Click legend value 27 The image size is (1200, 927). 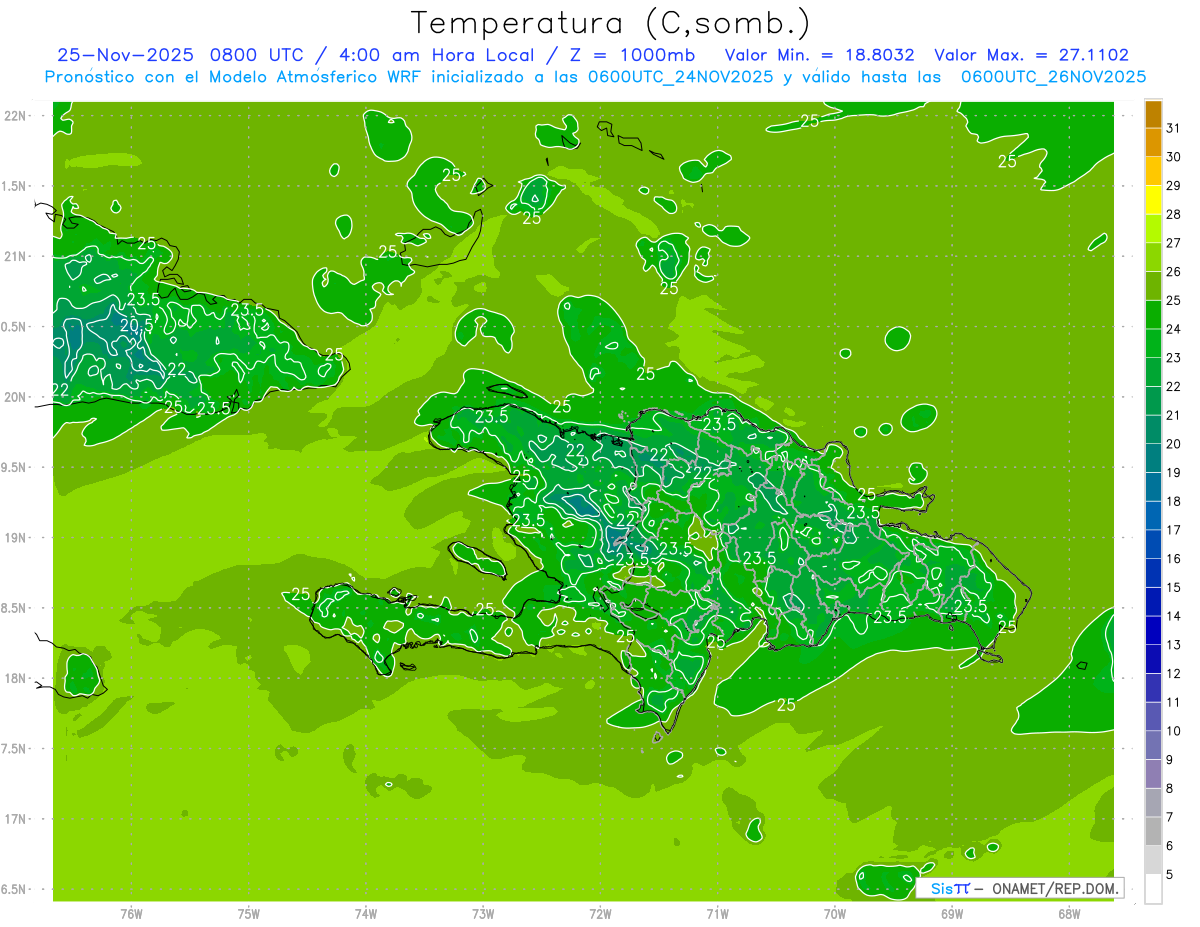click(1173, 243)
